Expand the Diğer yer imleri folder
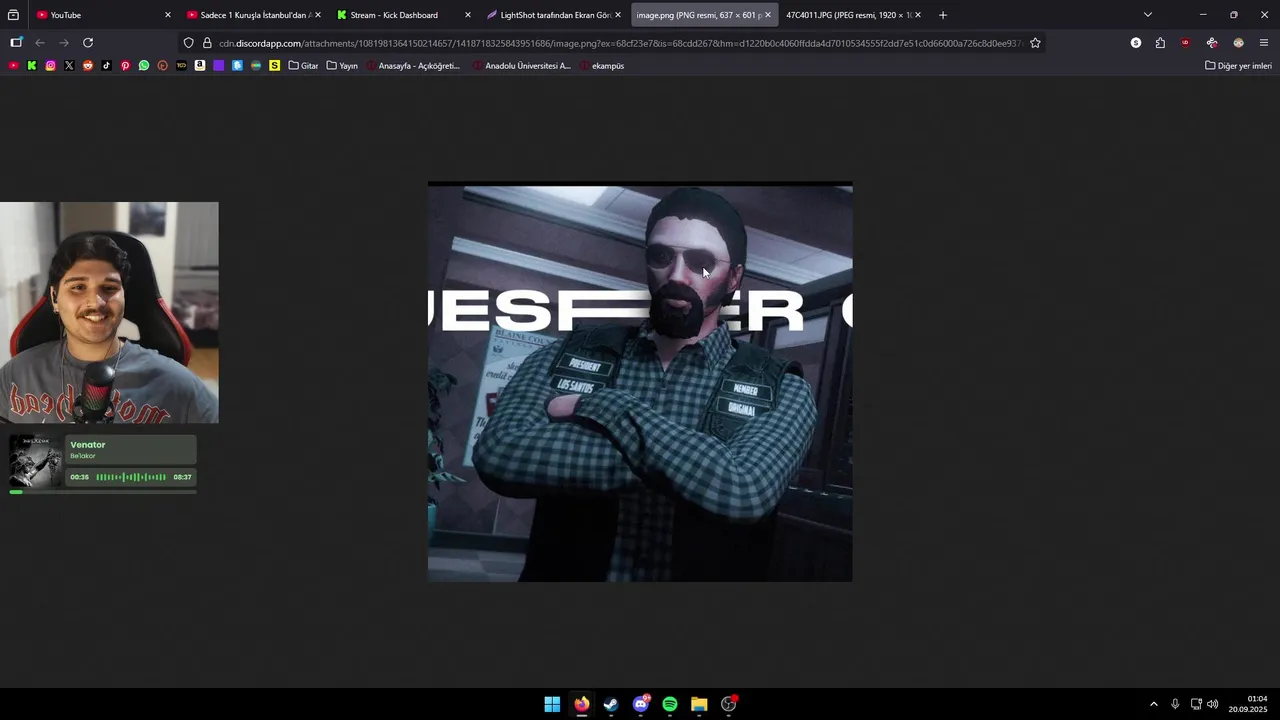 [x=1238, y=66]
